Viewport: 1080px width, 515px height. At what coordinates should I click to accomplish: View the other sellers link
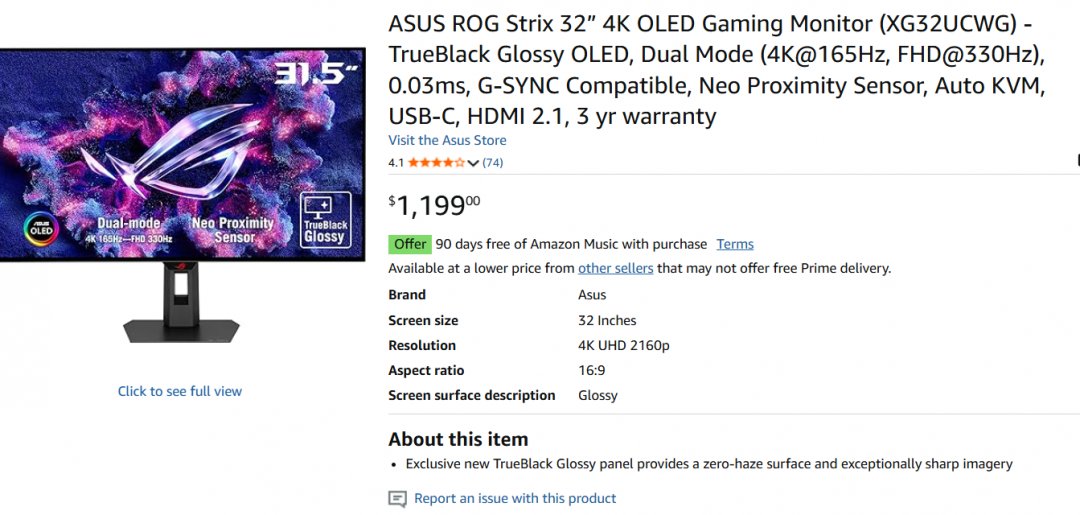point(615,268)
